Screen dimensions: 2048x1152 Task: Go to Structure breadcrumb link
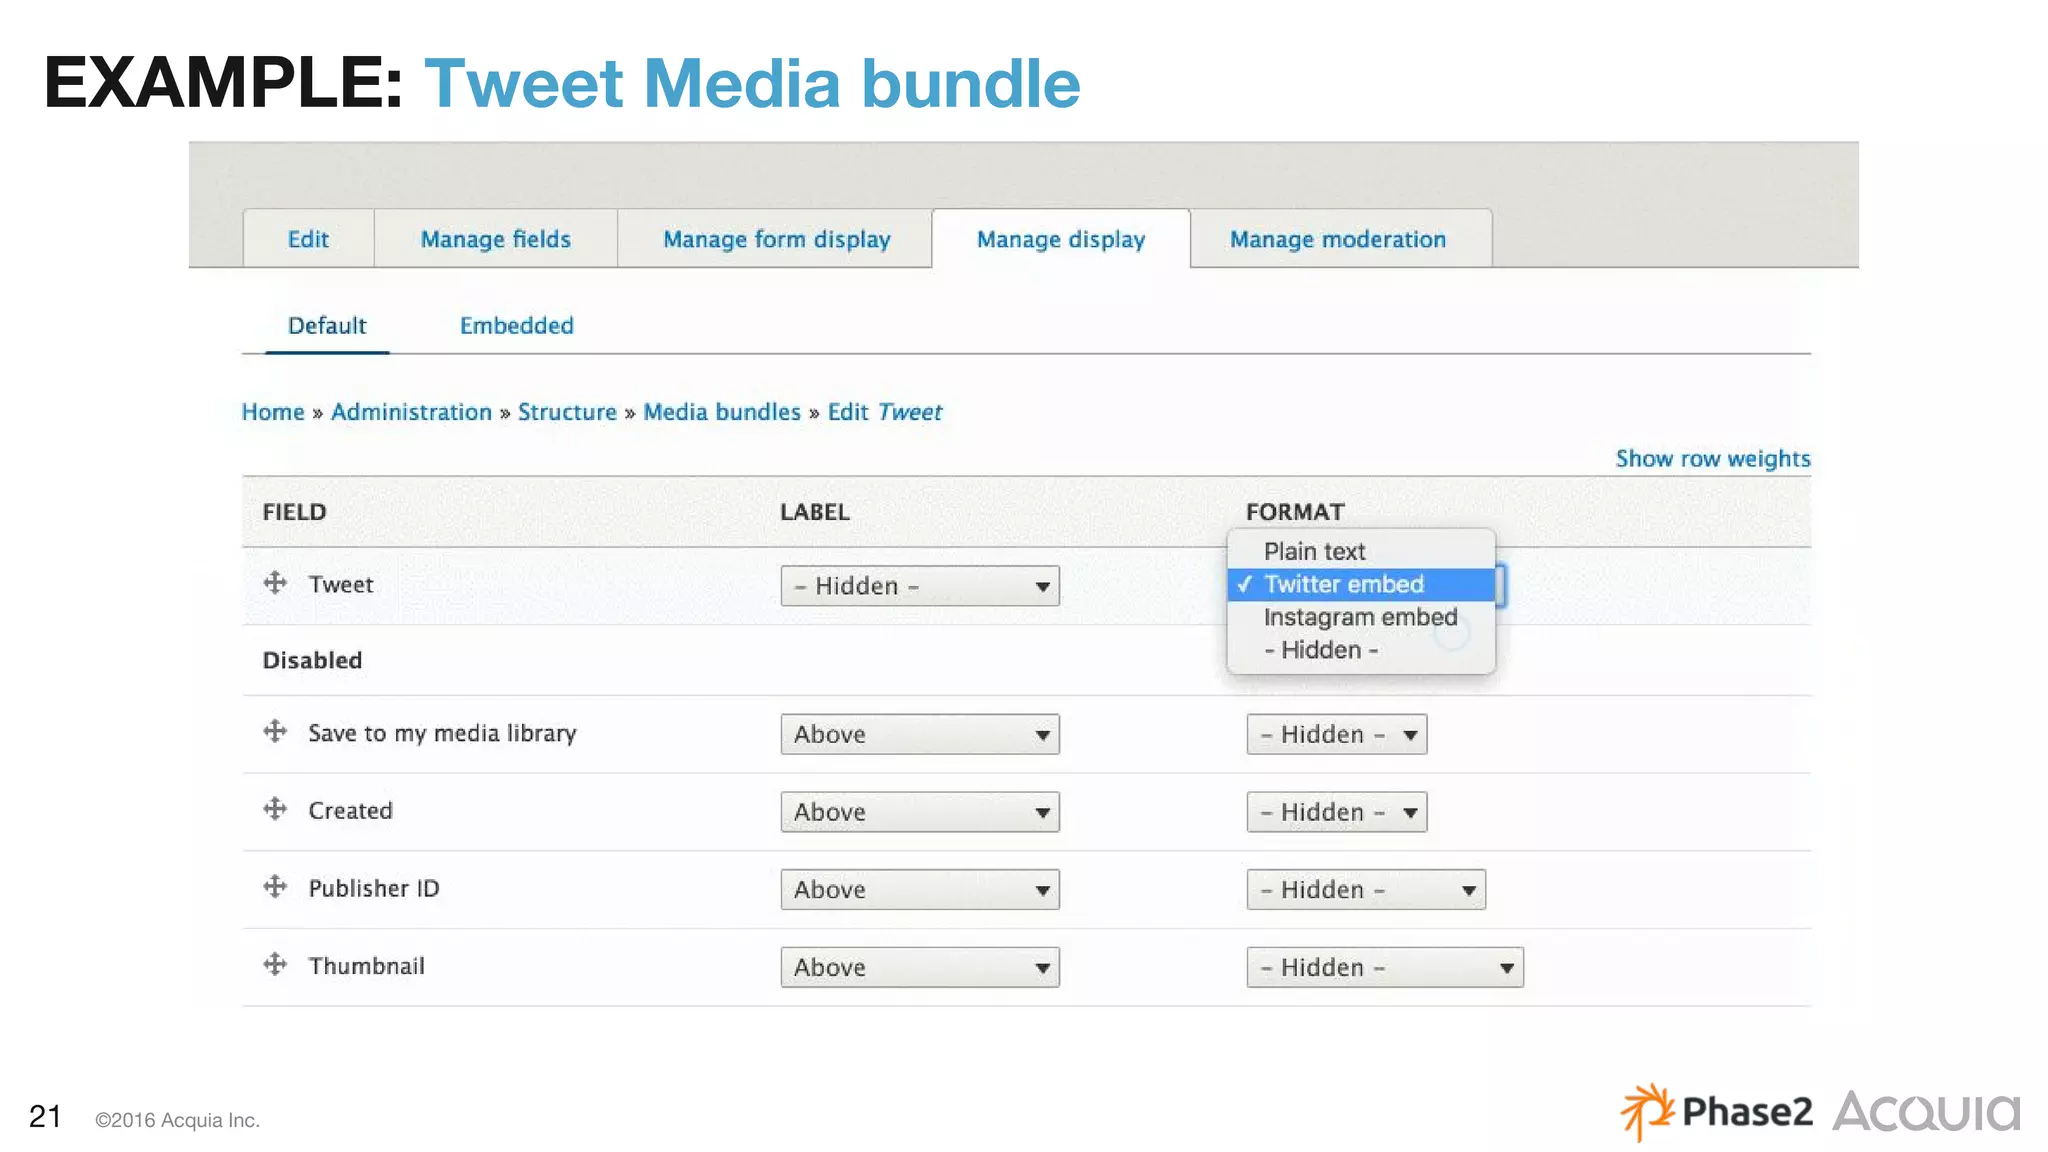567,412
